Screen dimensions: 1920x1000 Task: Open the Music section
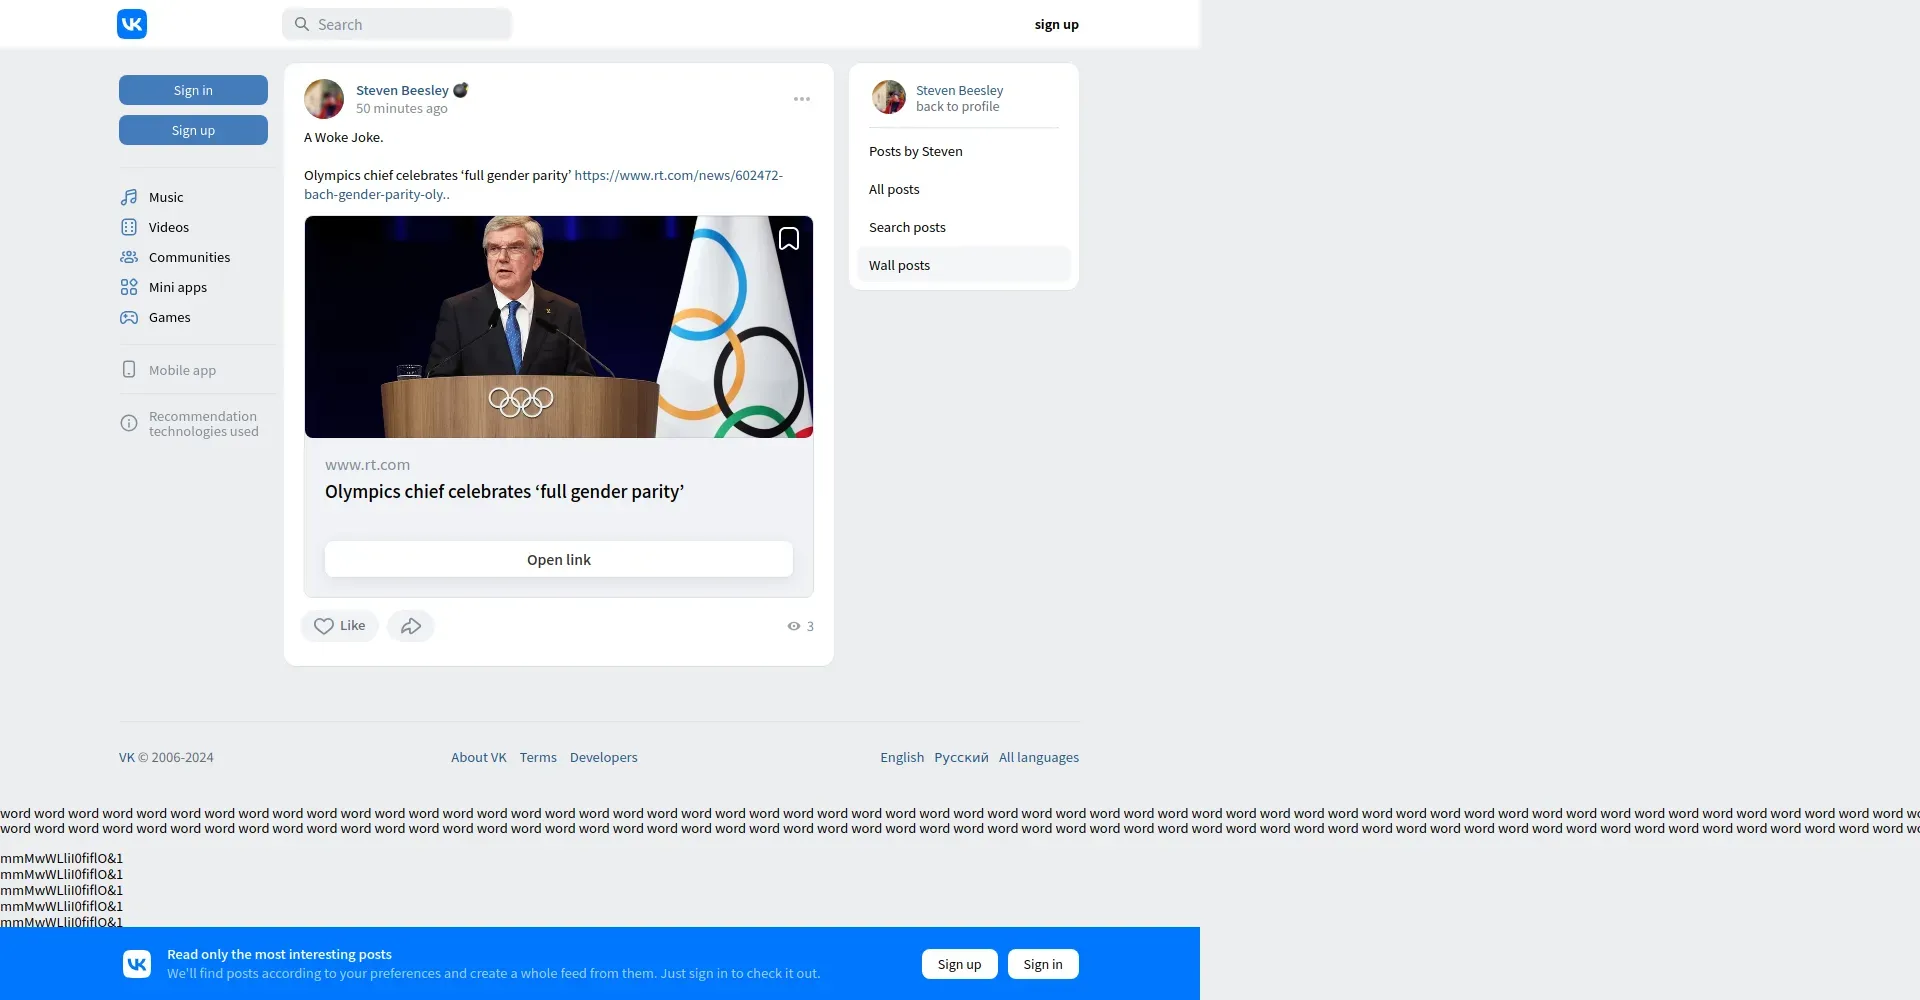[166, 197]
